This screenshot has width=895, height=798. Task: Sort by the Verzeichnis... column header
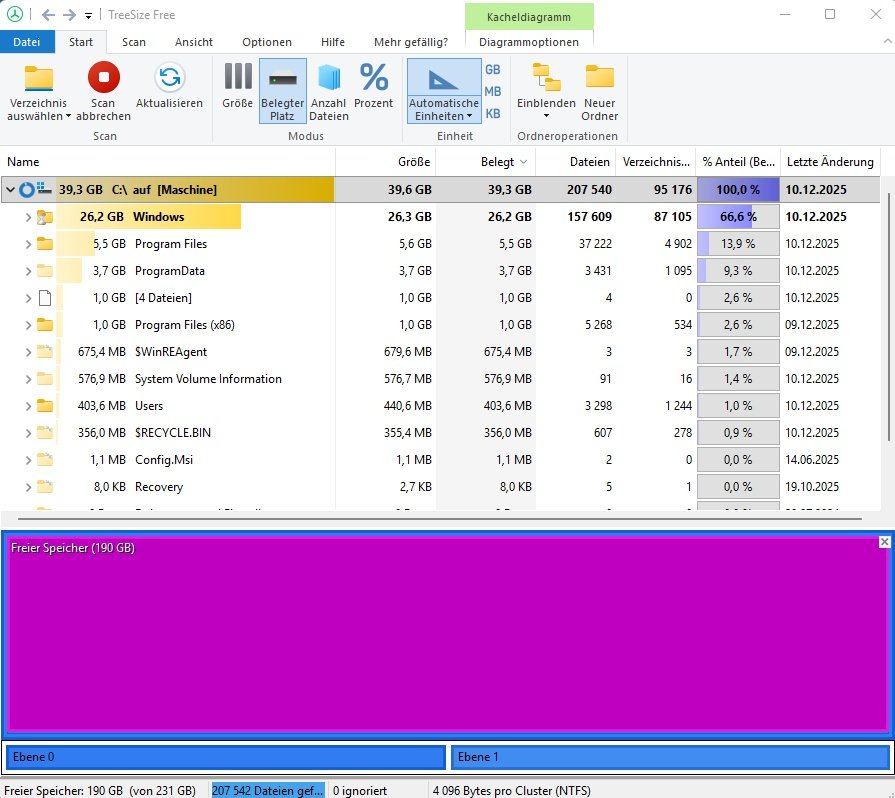tap(656, 162)
